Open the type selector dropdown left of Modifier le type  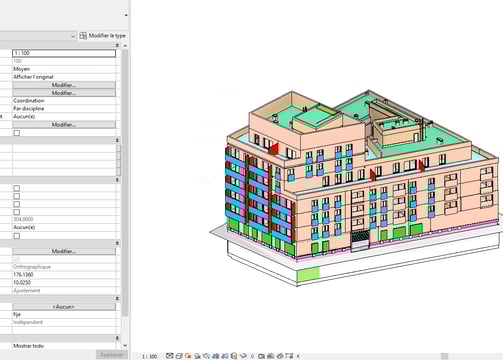coord(73,36)
